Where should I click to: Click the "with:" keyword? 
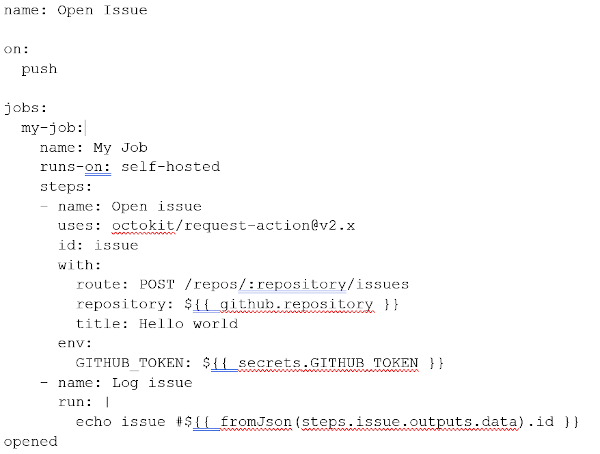point(80,265)
